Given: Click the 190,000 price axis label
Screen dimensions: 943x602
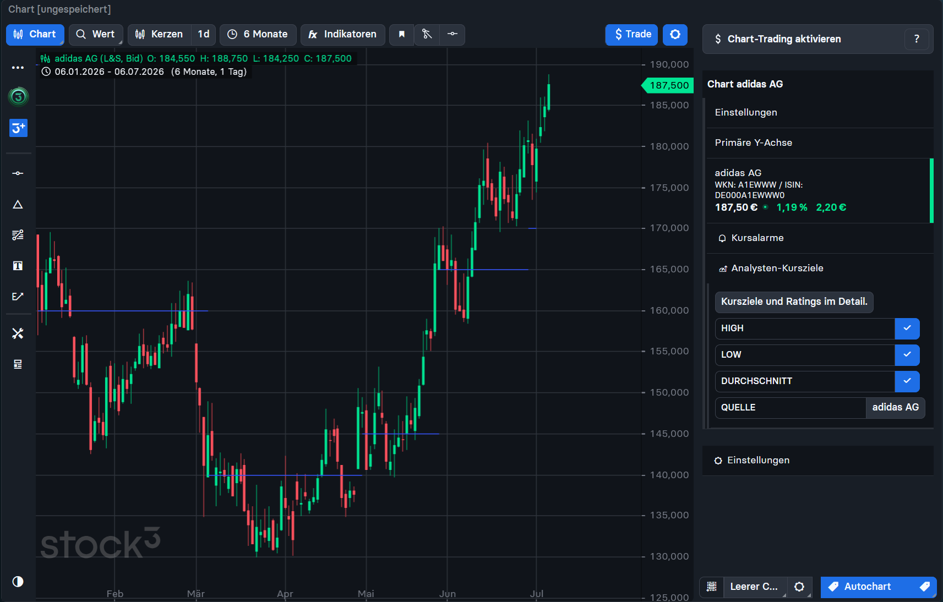Looking at the screenshot, I should [x=669, y=64].
